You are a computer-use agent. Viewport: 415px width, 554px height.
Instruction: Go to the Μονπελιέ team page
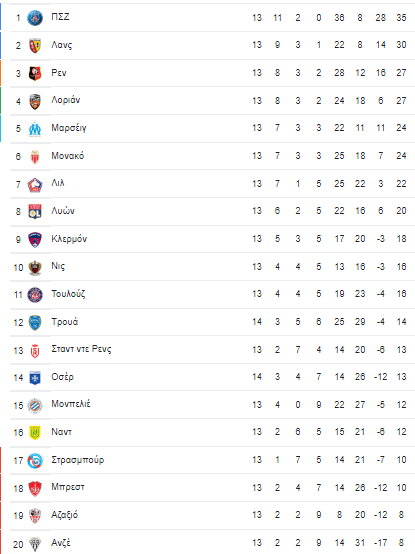point(71,404)
